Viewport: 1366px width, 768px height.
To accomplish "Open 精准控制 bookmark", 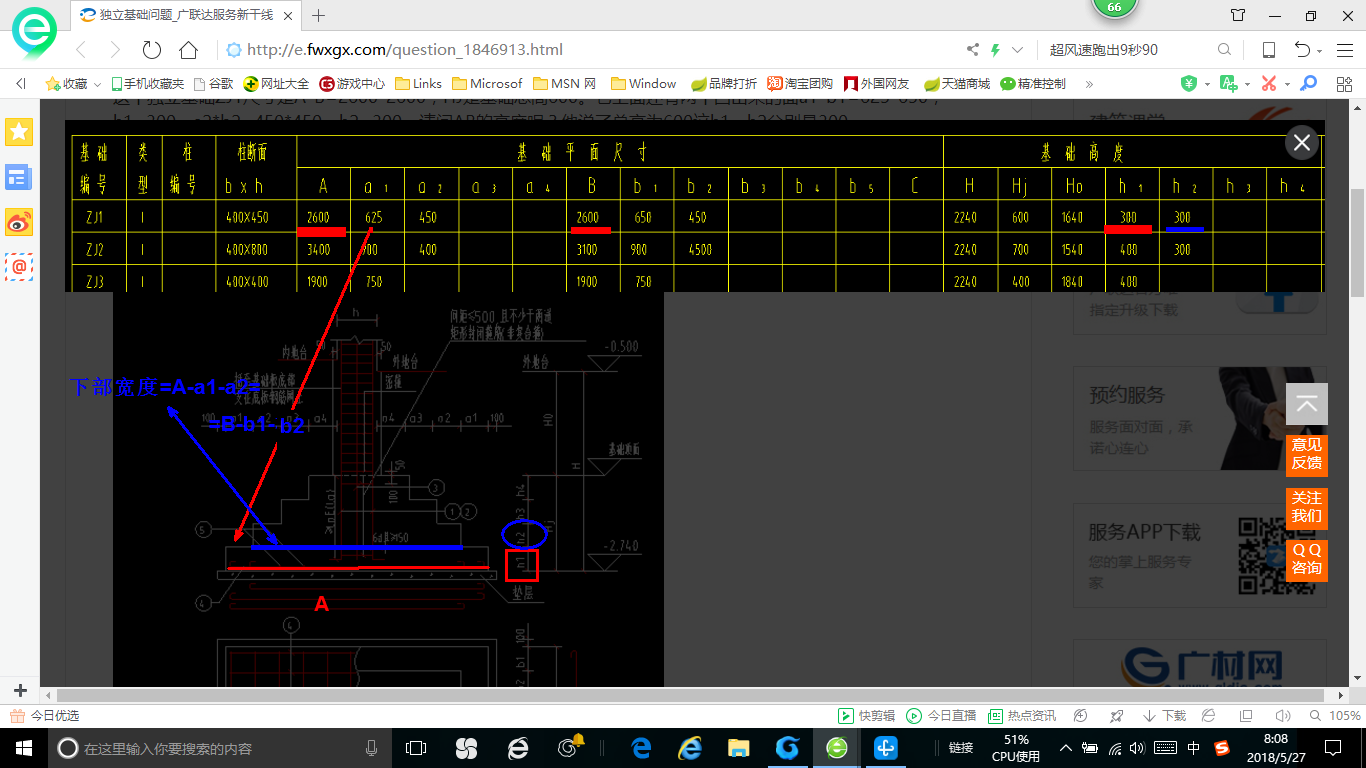I will (1033, 84).
